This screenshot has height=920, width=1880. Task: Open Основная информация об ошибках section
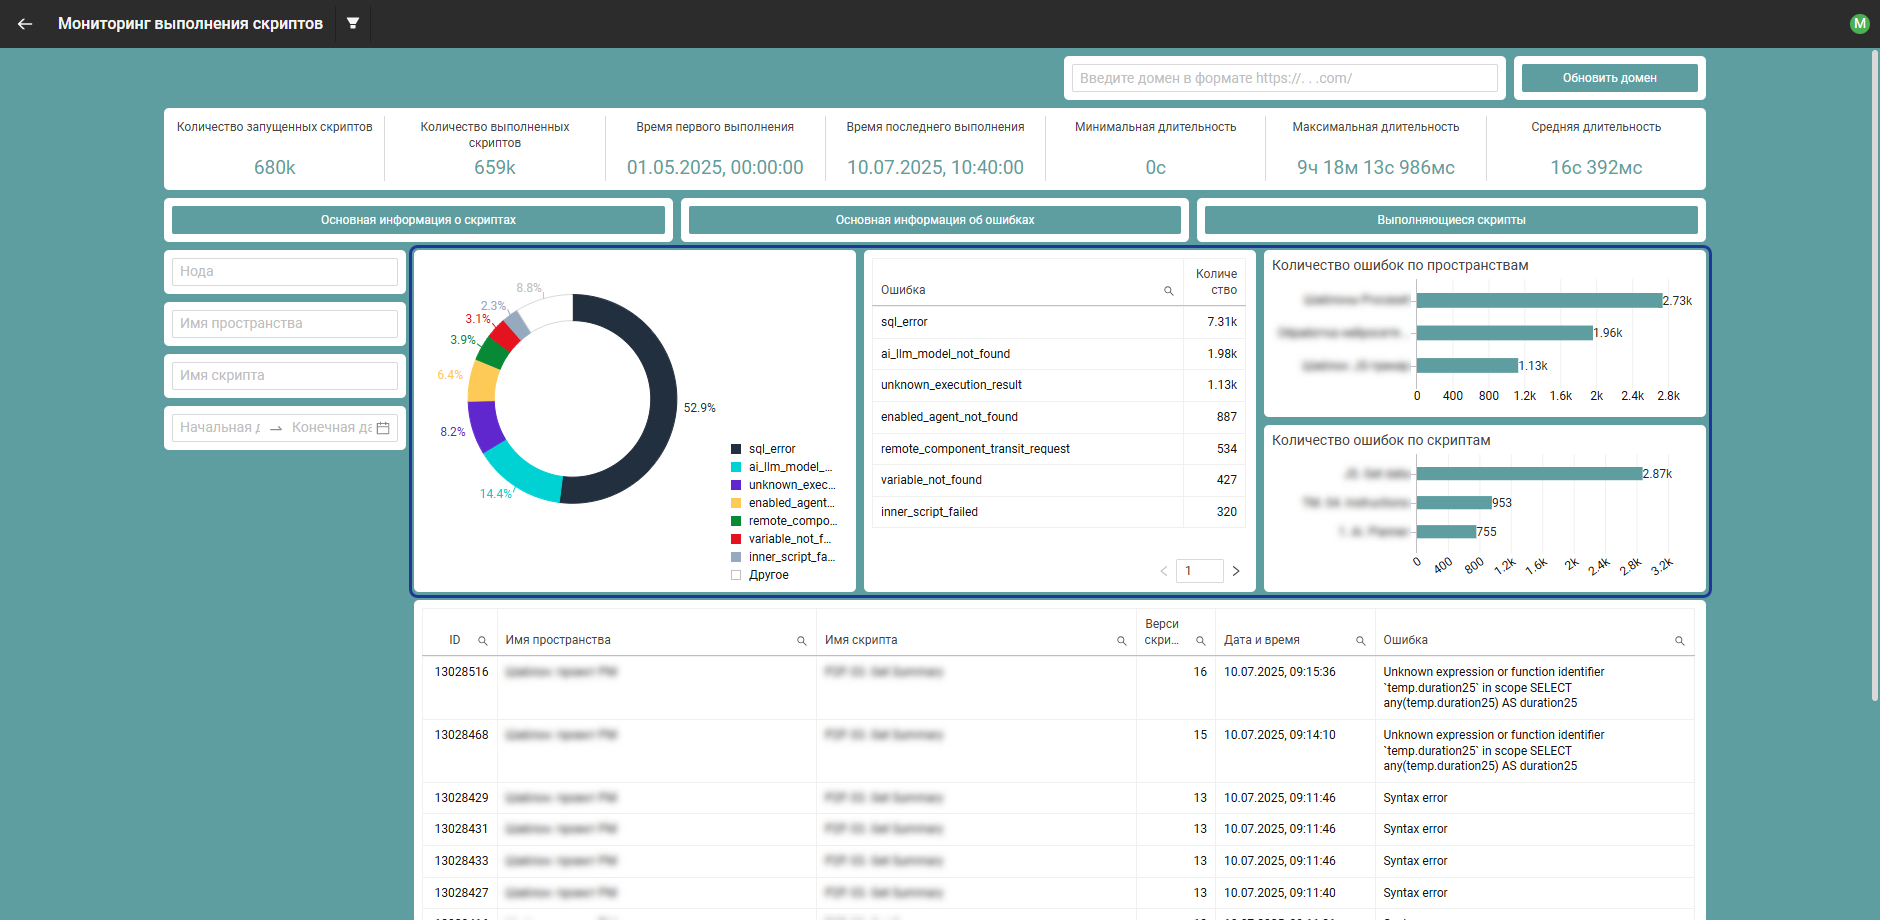pos(934,220)
